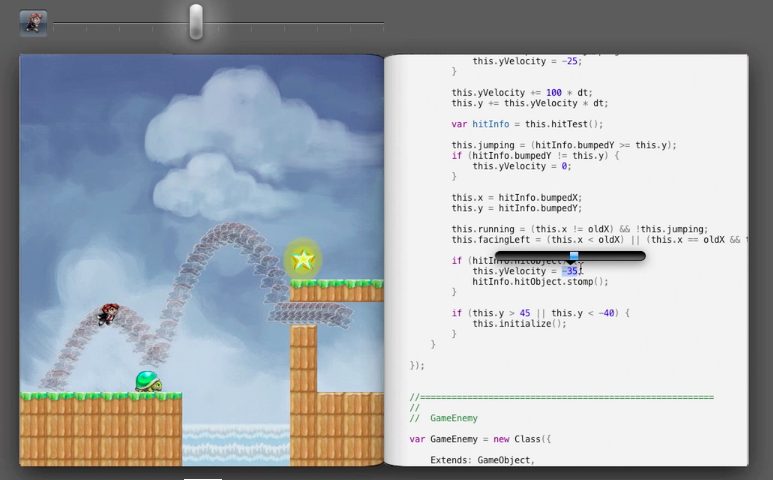Click the yellow star in the game
Image resolution: width=773 pixels, height=480 pixels.
coord(303,259)
